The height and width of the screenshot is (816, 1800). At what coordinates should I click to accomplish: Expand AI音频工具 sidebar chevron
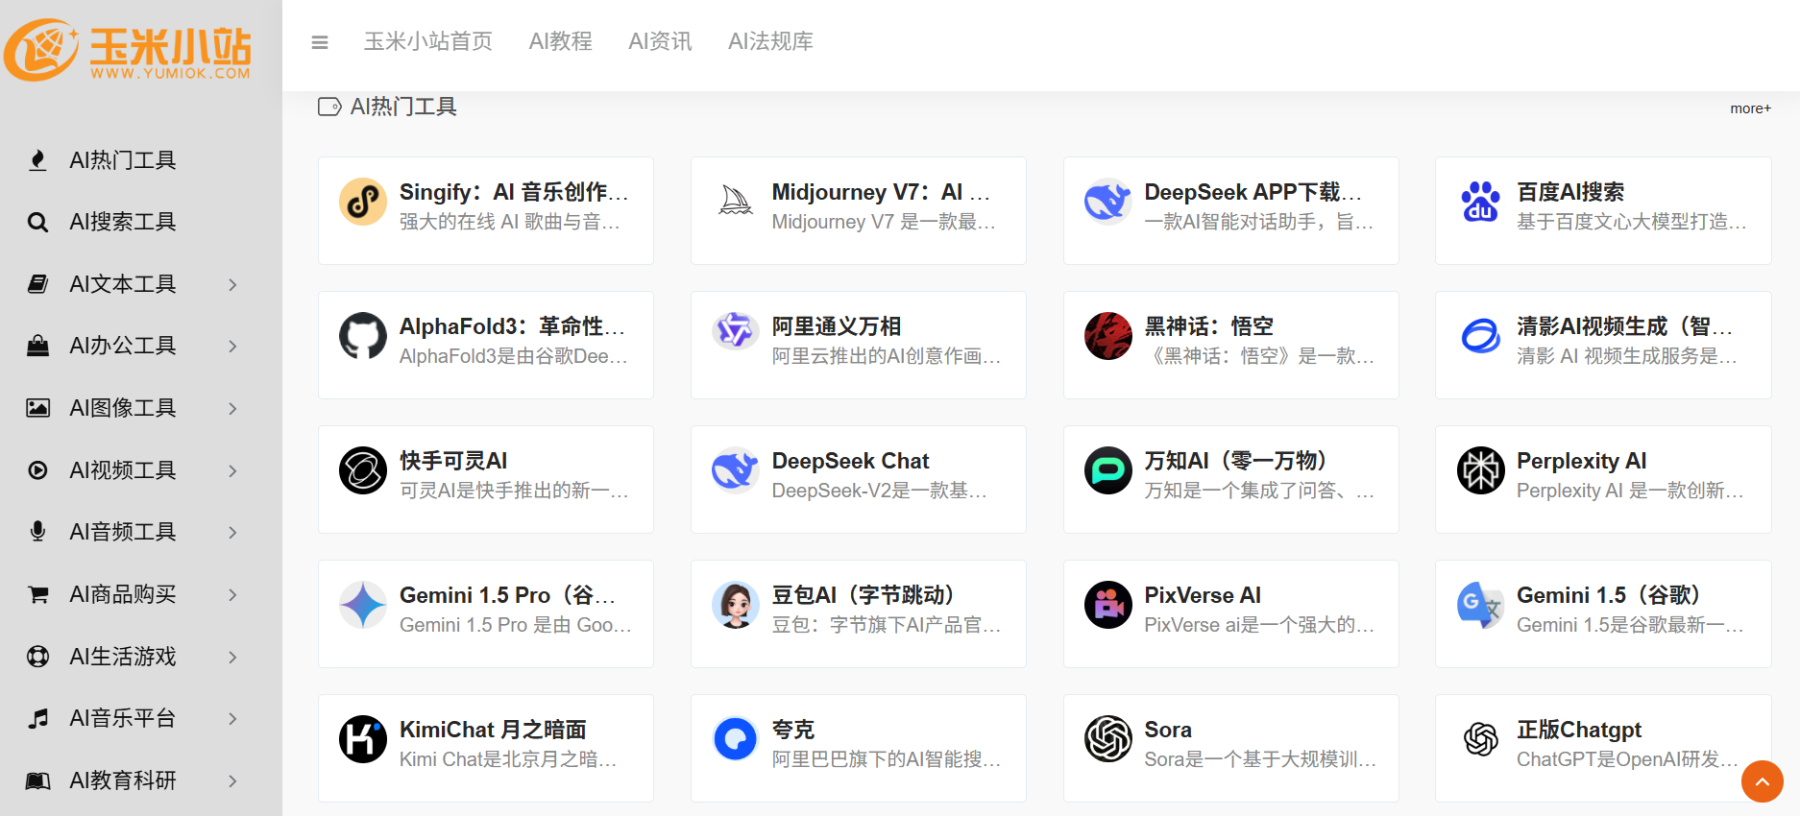click(232, 532)
